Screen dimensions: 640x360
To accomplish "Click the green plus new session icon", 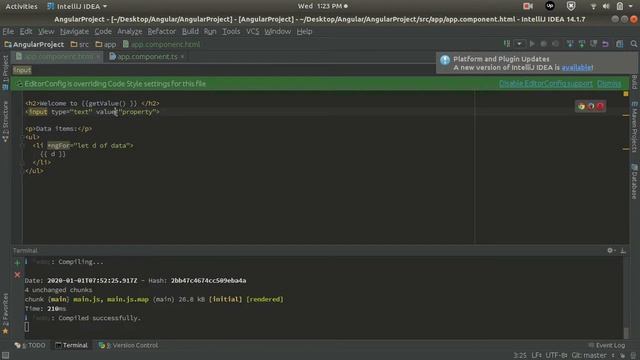I will (17, 263).
